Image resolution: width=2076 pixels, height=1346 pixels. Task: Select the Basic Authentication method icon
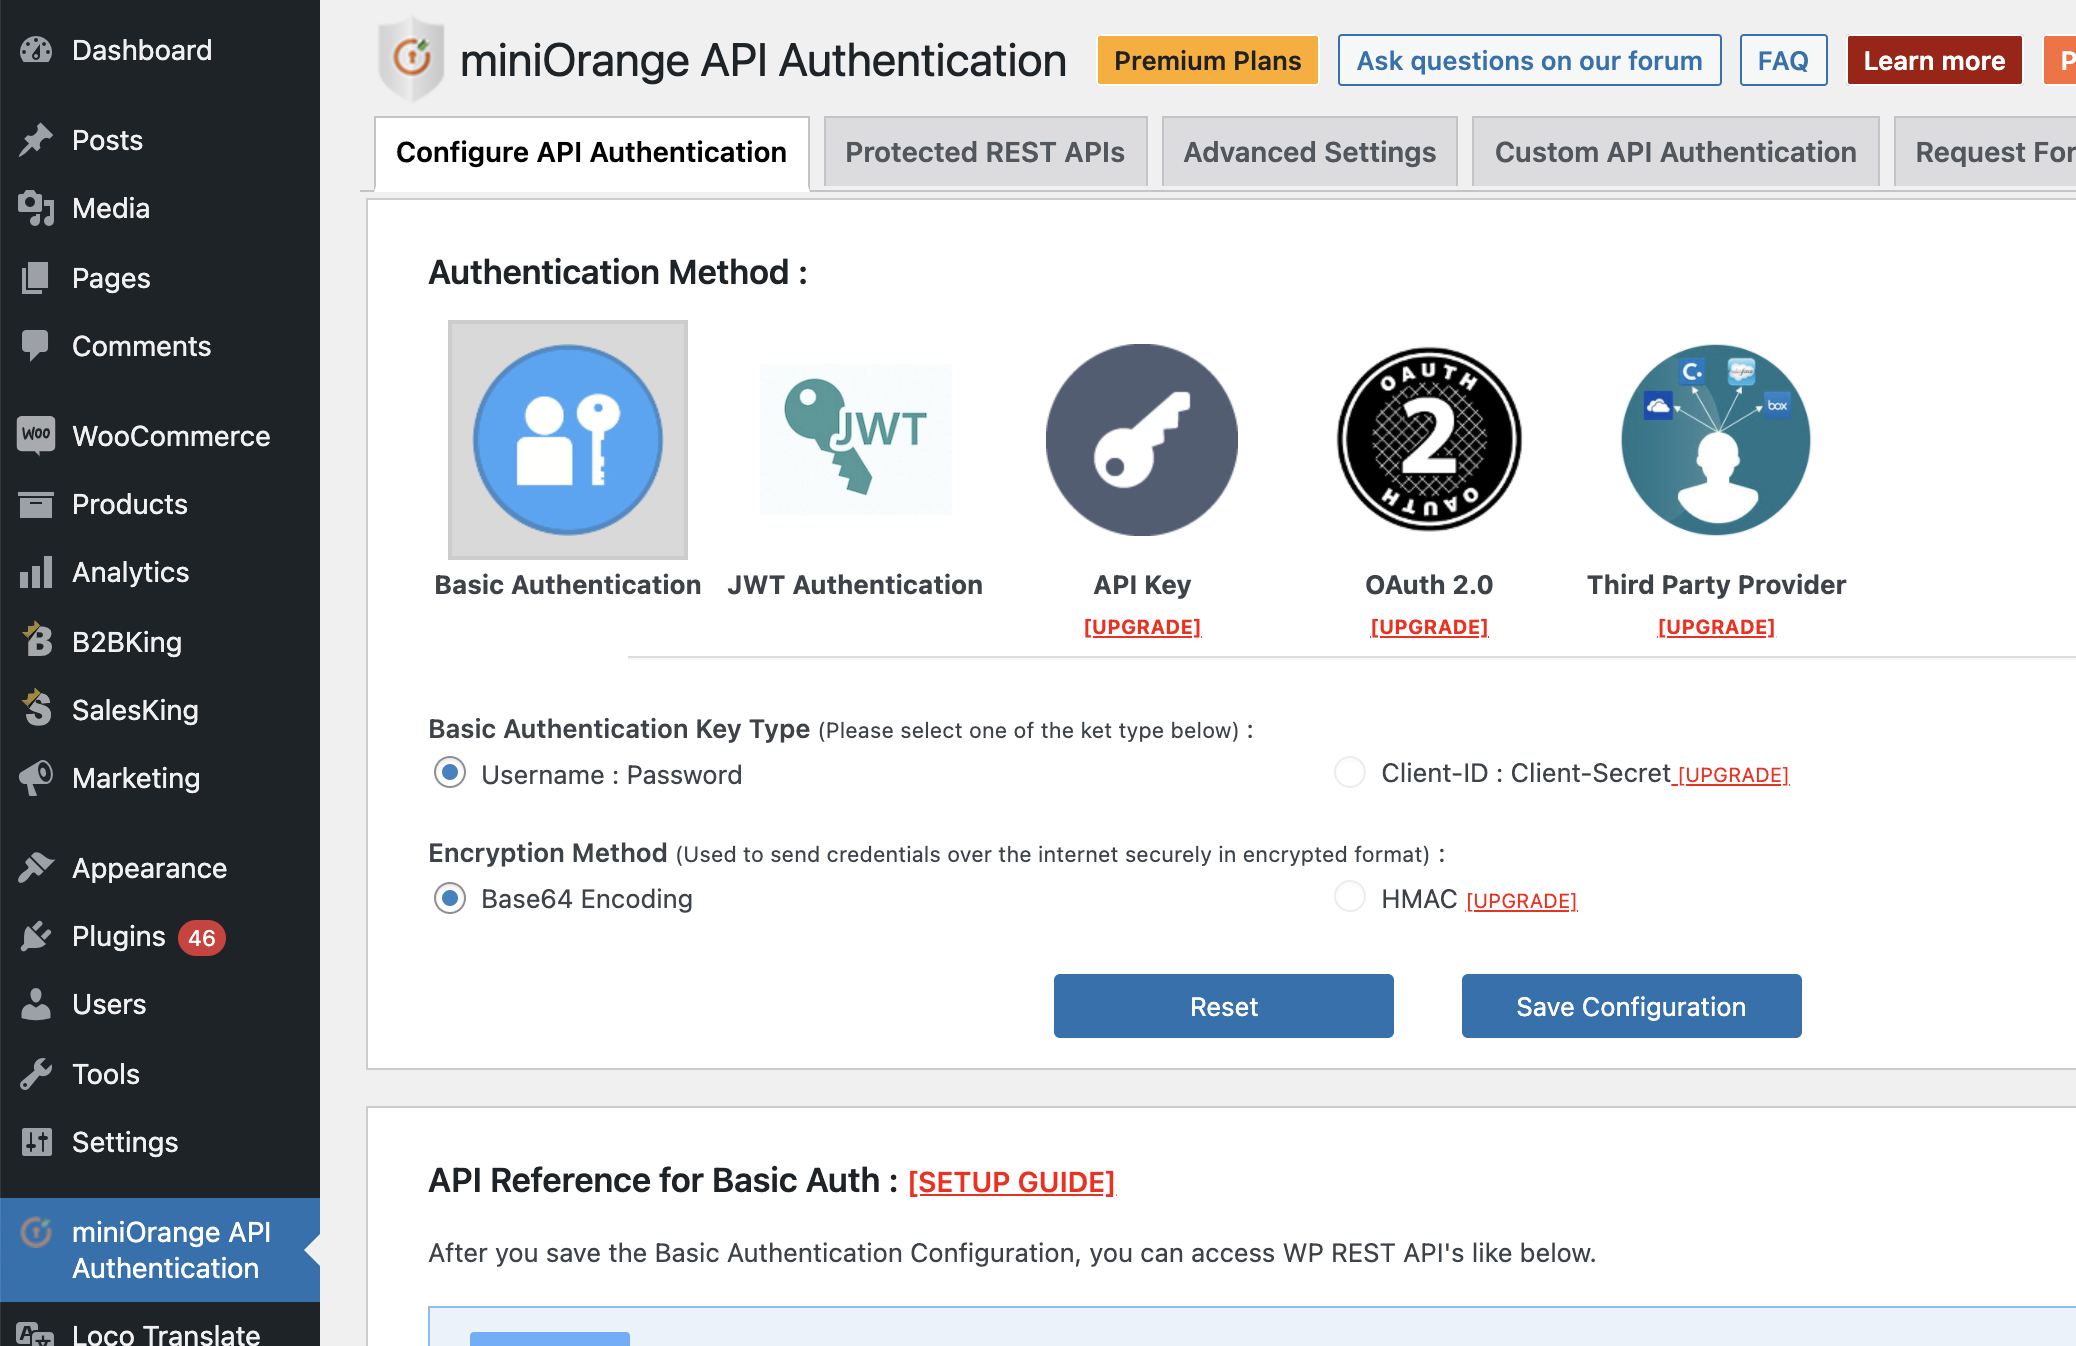pyautogui.click(x=568, y=440)
